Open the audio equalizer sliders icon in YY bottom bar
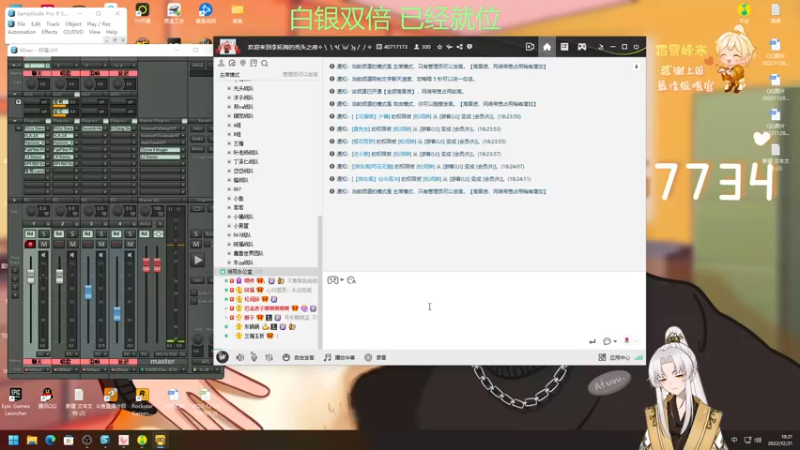 tap(269, 358)
